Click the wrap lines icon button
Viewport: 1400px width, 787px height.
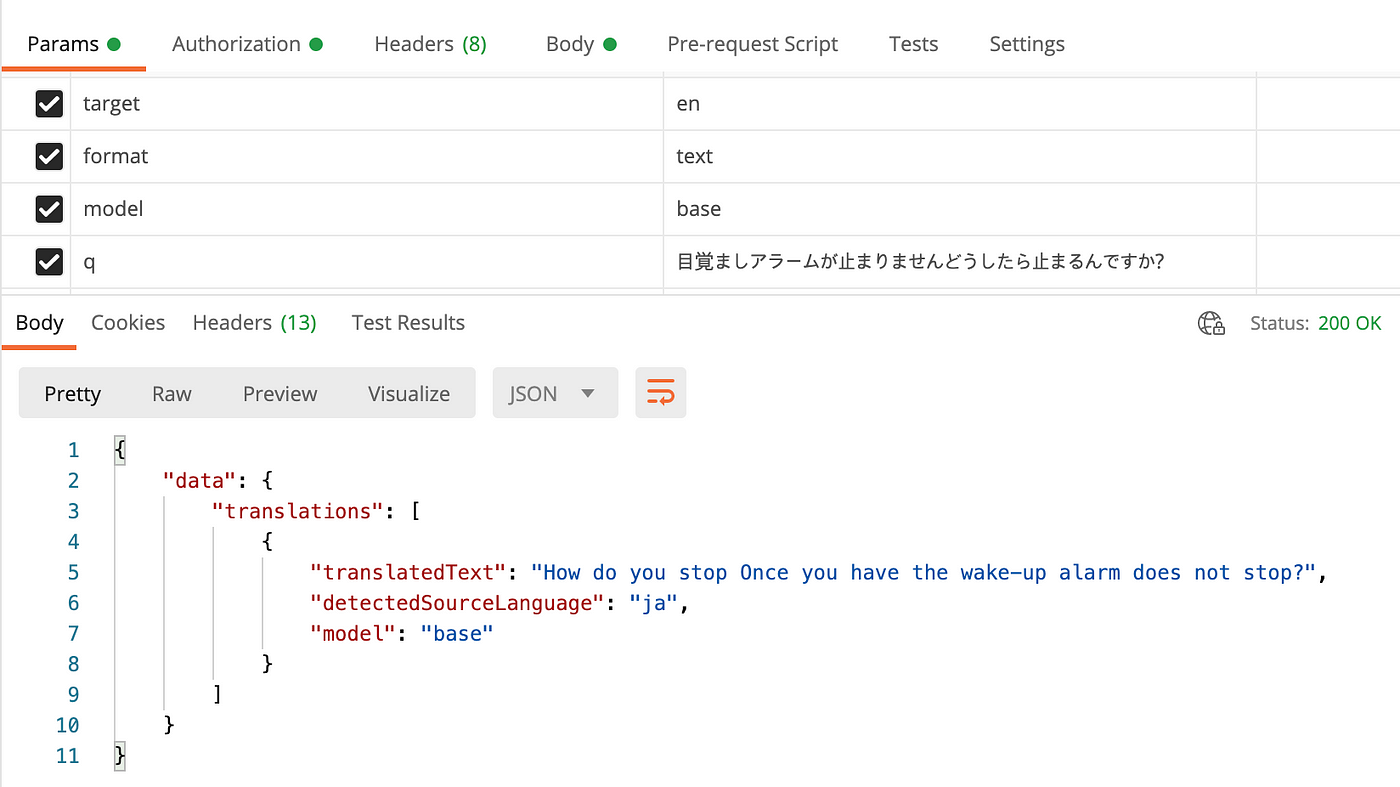click(x=660, y=393)
